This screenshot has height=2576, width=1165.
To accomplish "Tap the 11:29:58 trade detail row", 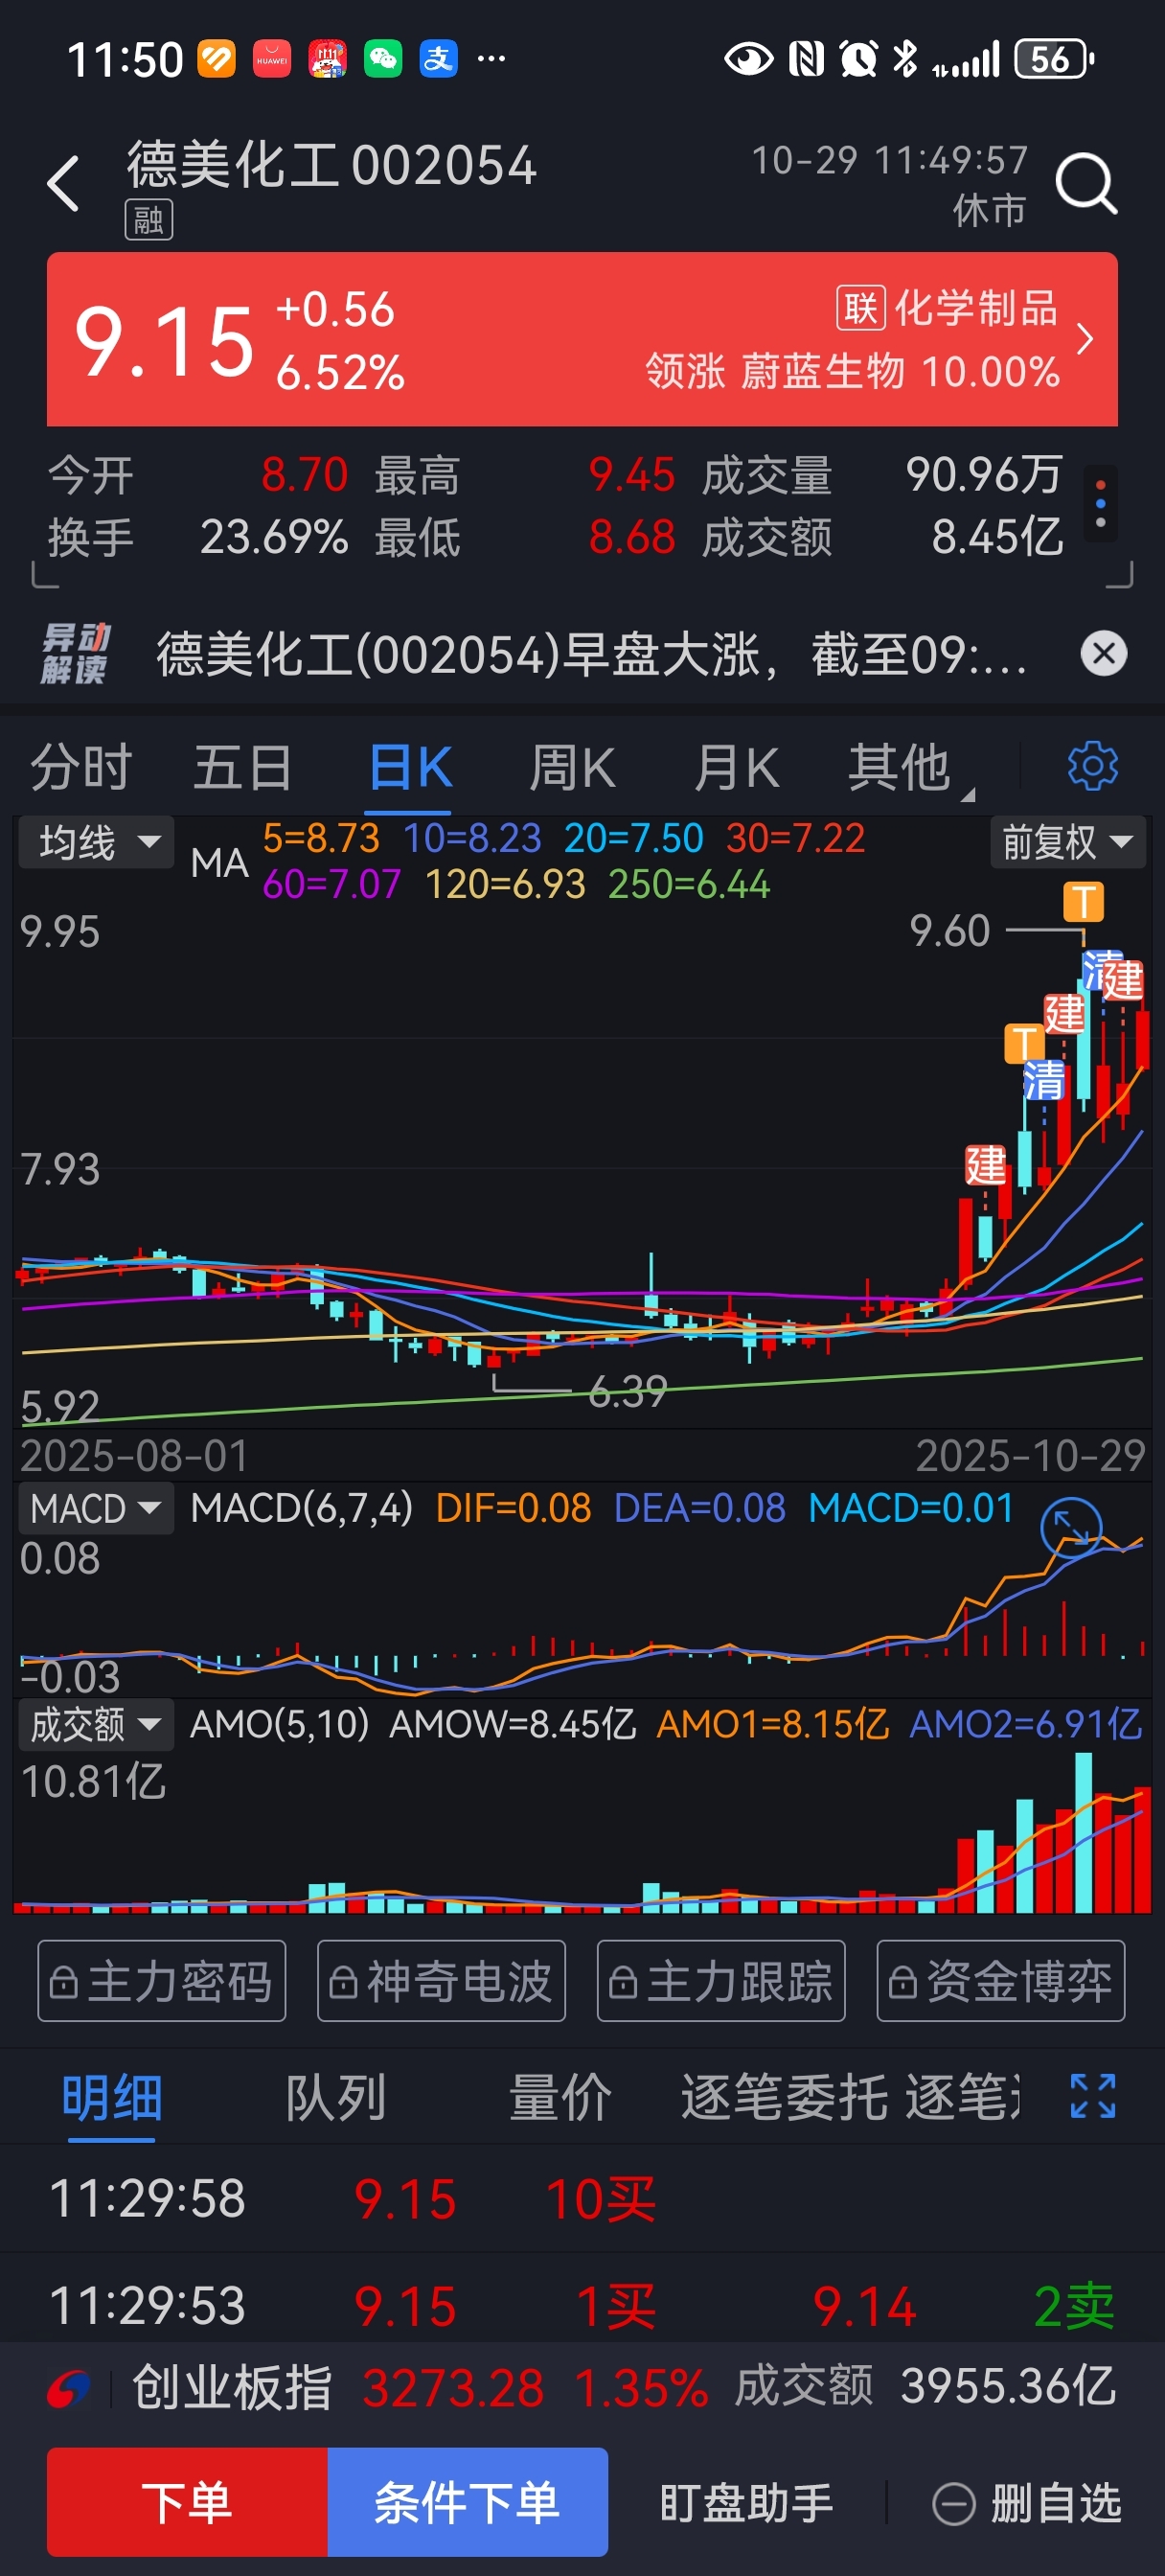I will click(582, 2198).
